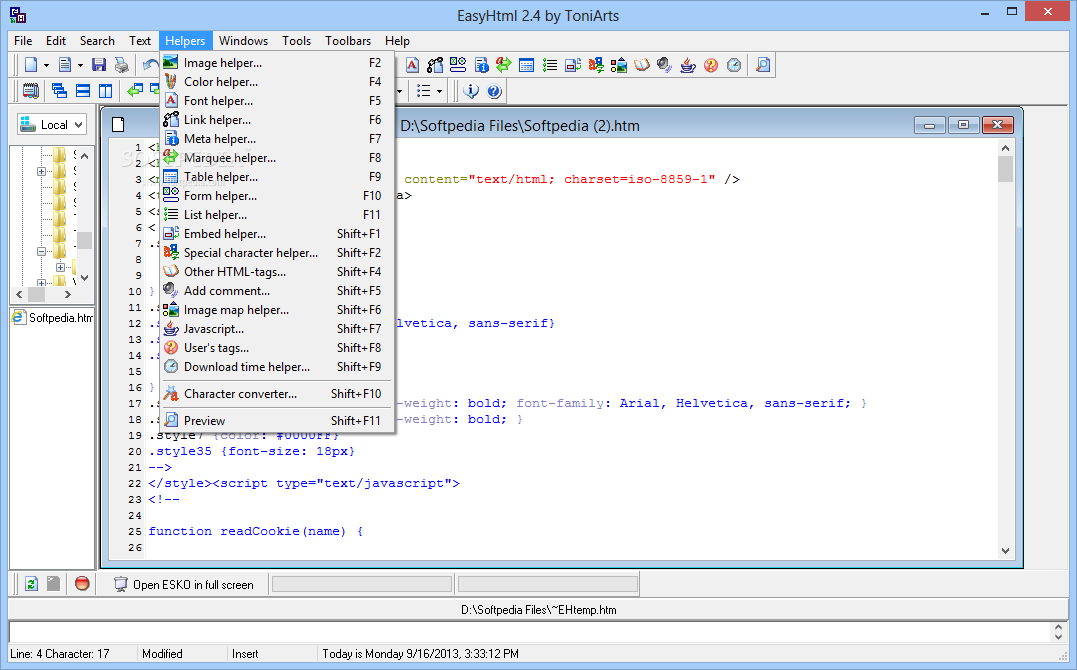Click the Other HTML-tags book toolbar icon

(x=642, y=65)
